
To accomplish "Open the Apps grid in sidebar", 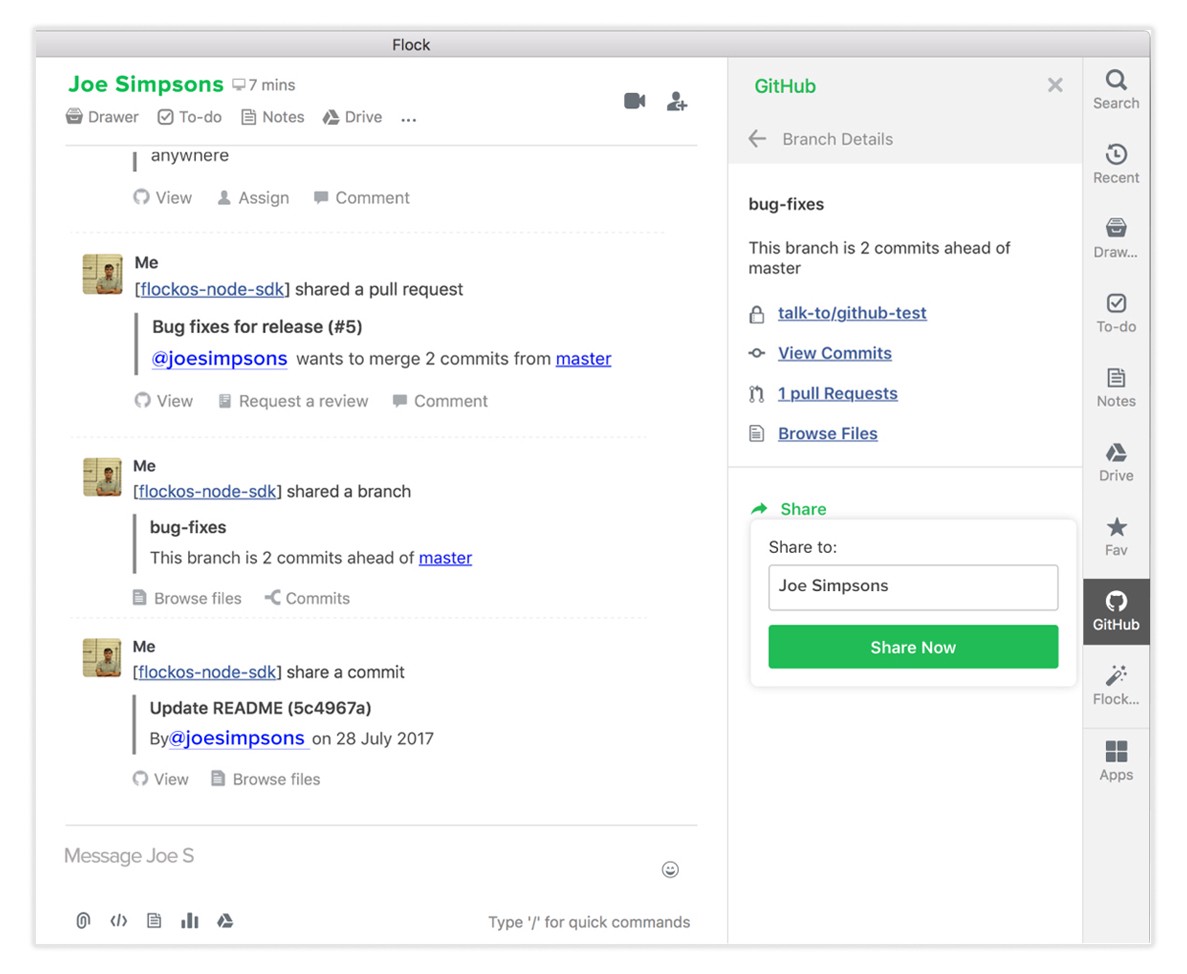I will (1116, 761).
